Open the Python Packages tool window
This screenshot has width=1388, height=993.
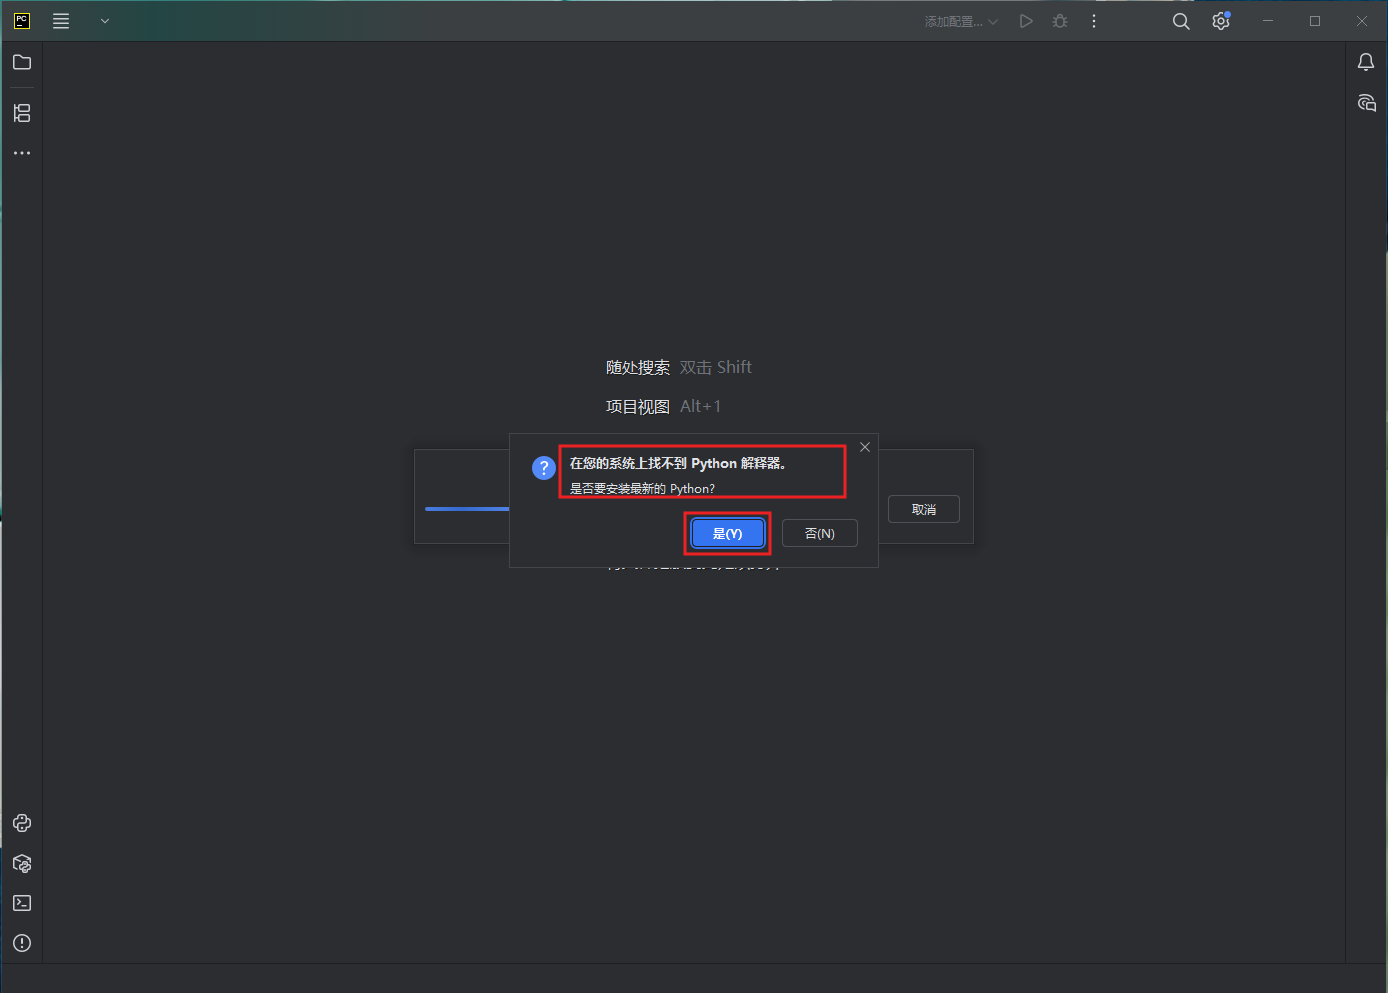click(22, 863)
